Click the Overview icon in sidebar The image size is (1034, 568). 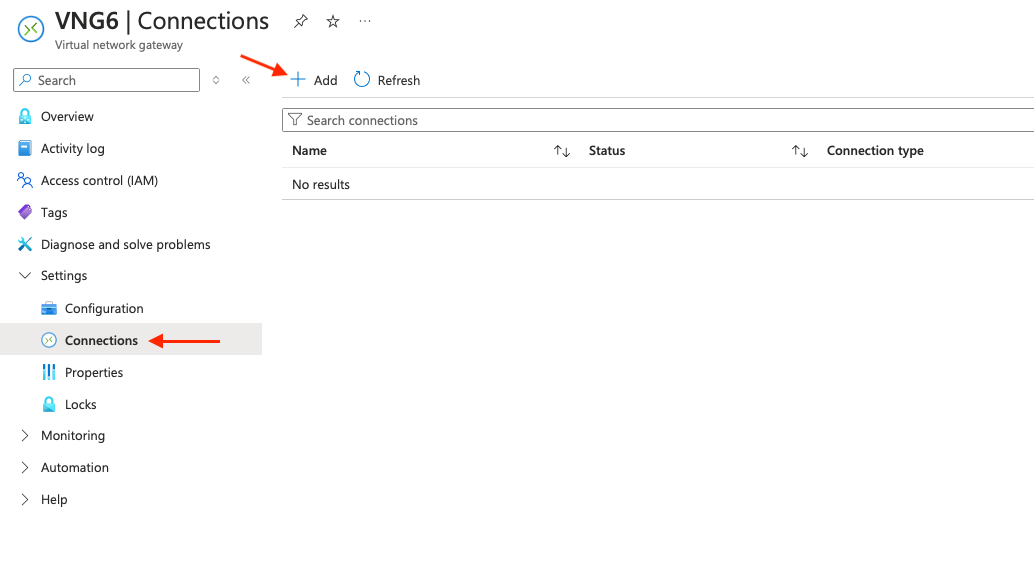pyautogui.click(x=25, y=116)
